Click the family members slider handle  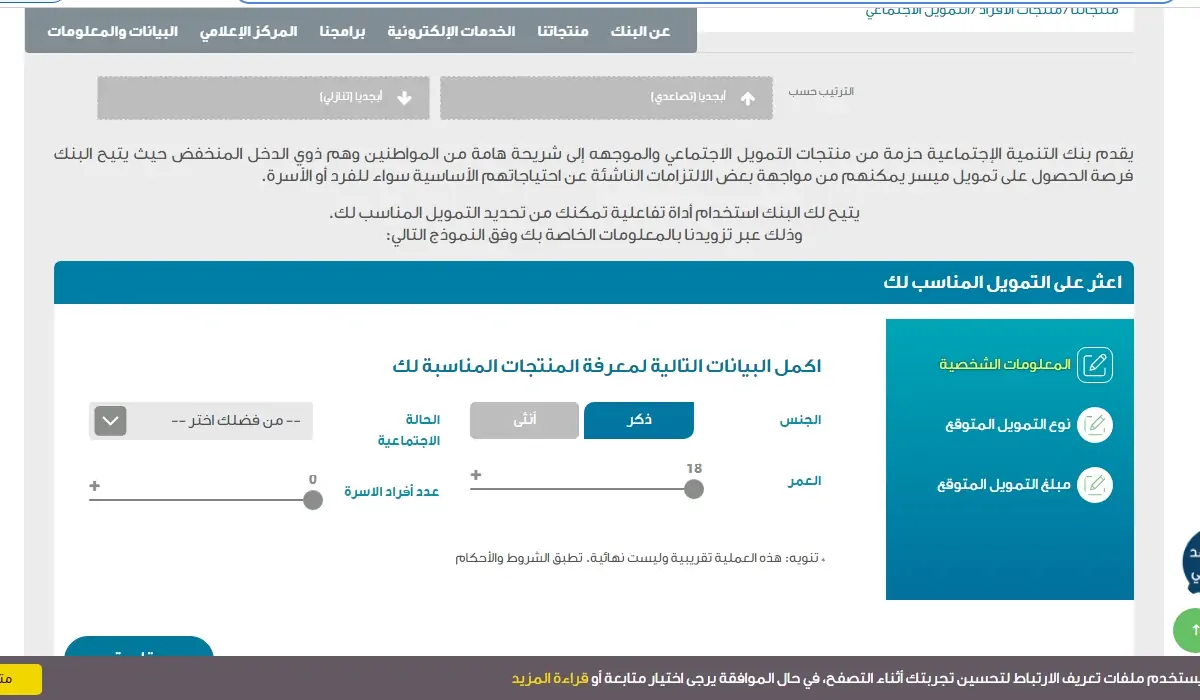(313, 499)
